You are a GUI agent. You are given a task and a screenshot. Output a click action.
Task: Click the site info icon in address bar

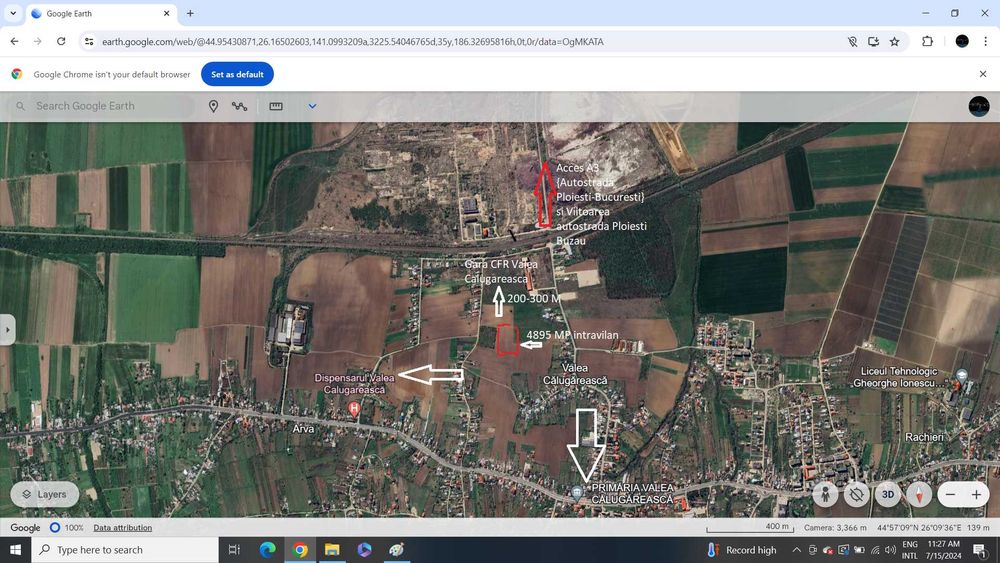click(x=89, y=41)
